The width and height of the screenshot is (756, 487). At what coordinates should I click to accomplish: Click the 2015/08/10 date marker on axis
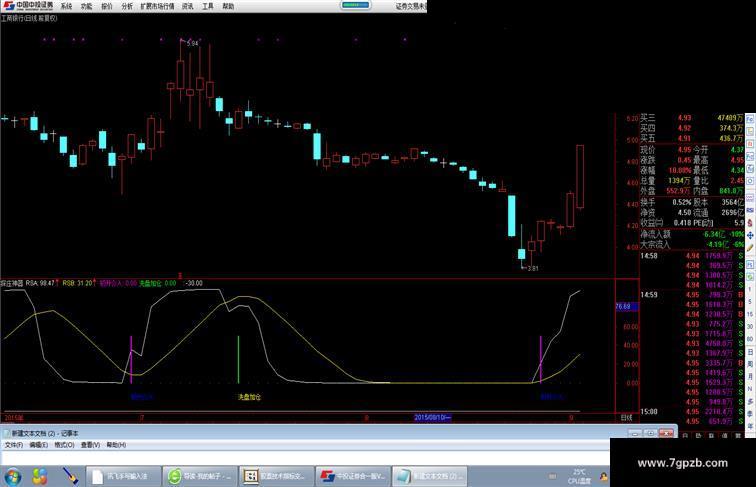click(432, 418)
